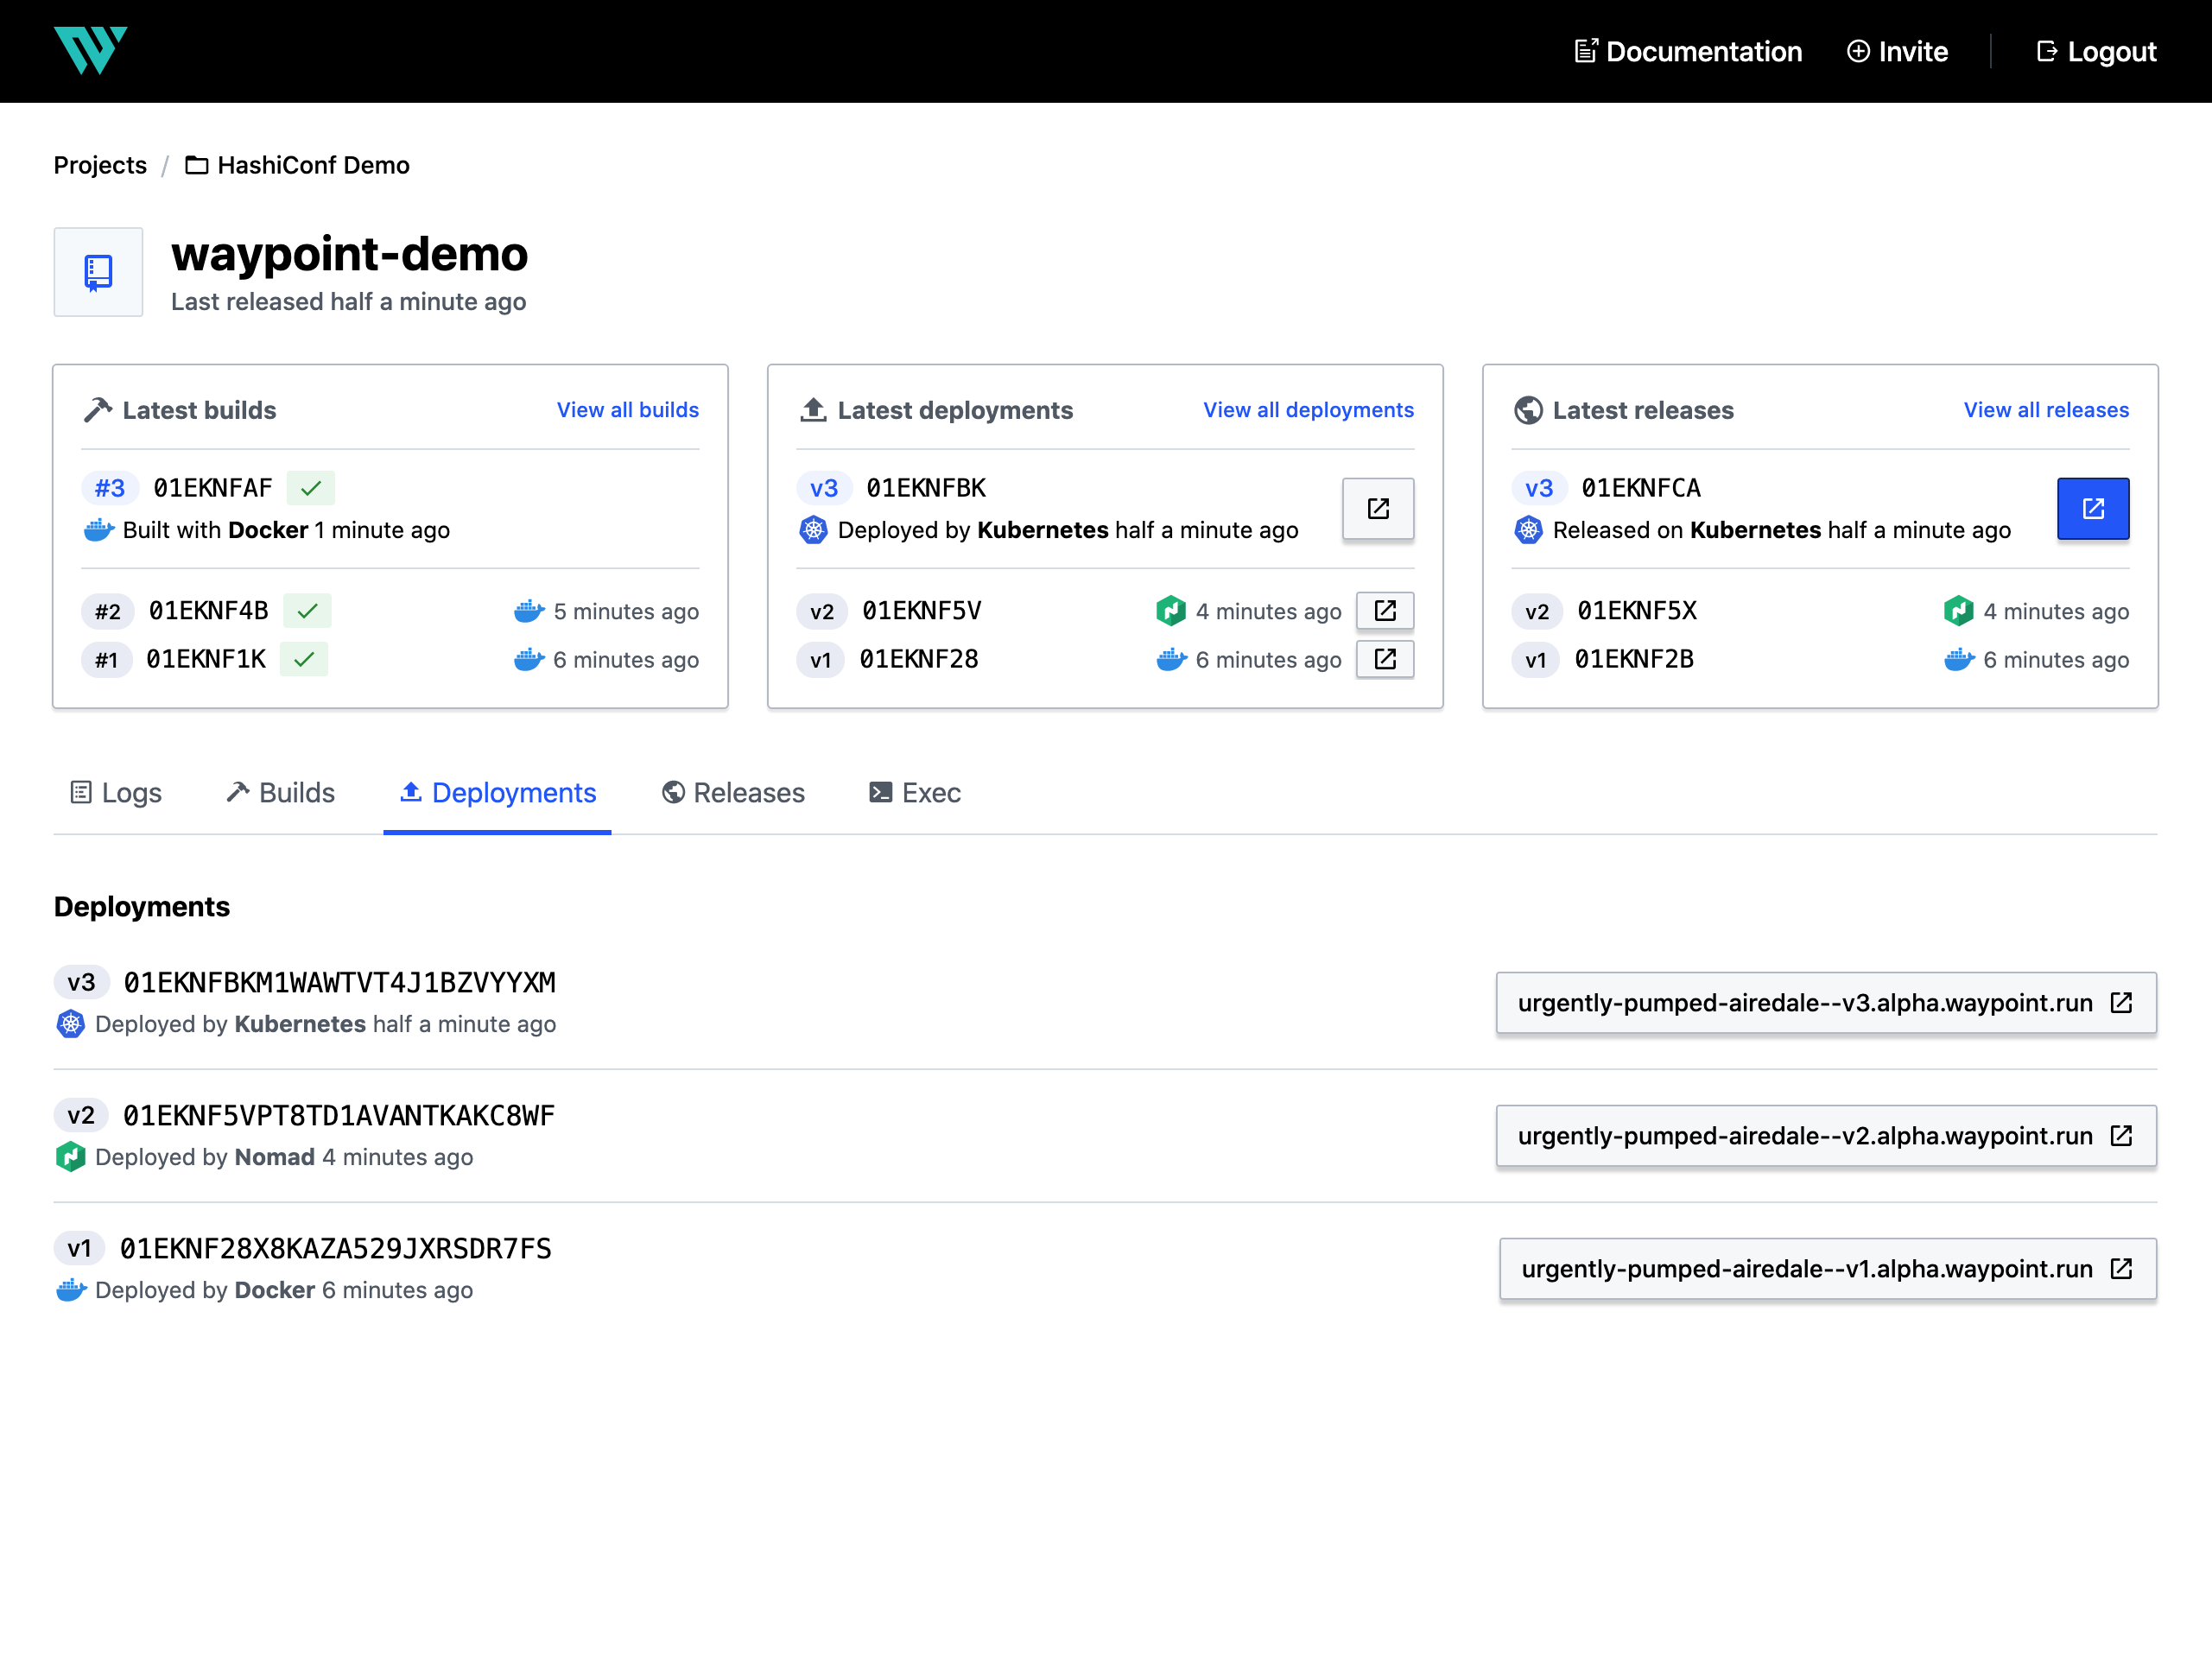
Task: Click View all deployments link
Action: [x=1307, y=408]
